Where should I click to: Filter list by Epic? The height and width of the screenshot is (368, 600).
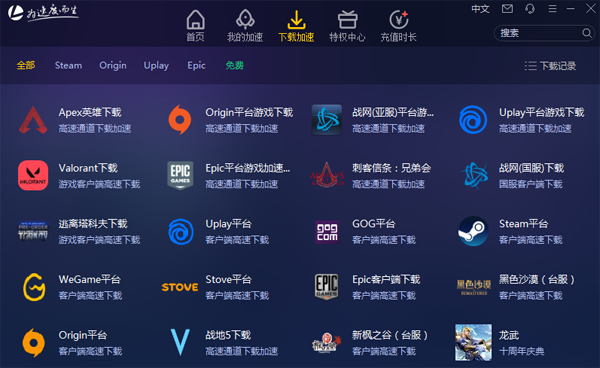196,65
